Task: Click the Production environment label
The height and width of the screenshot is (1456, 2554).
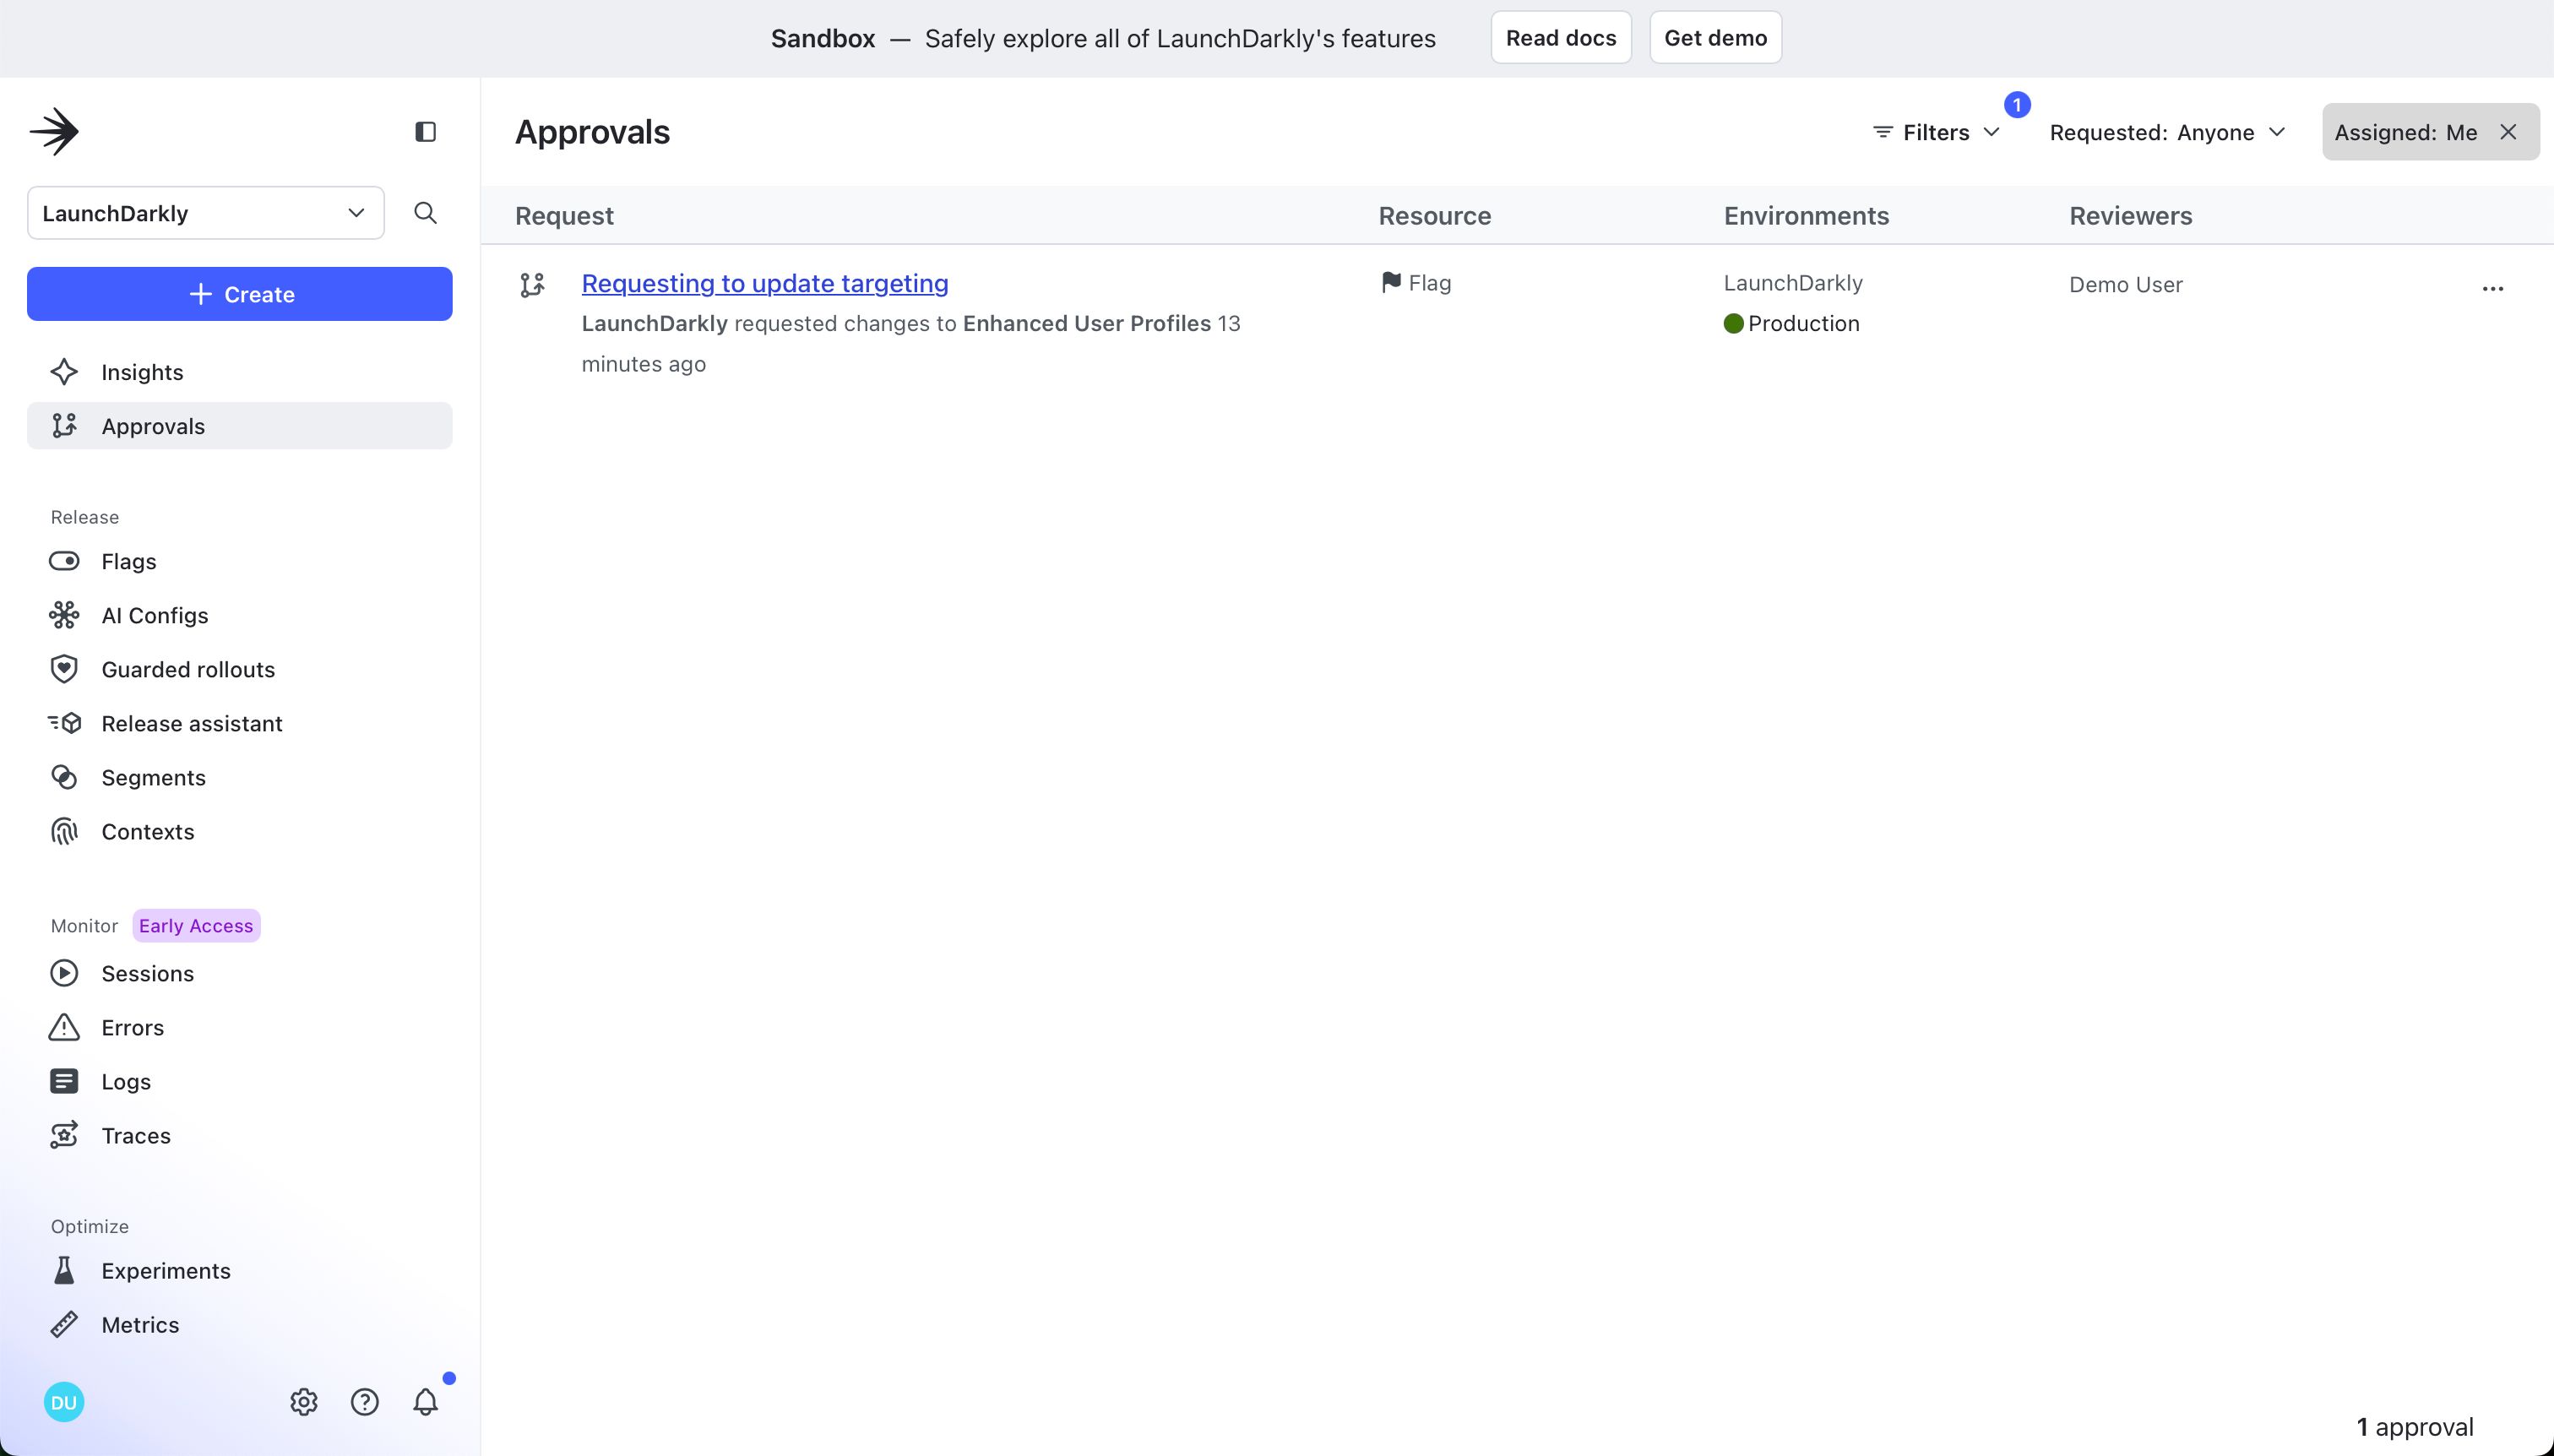Action: tap(1803, 323)
